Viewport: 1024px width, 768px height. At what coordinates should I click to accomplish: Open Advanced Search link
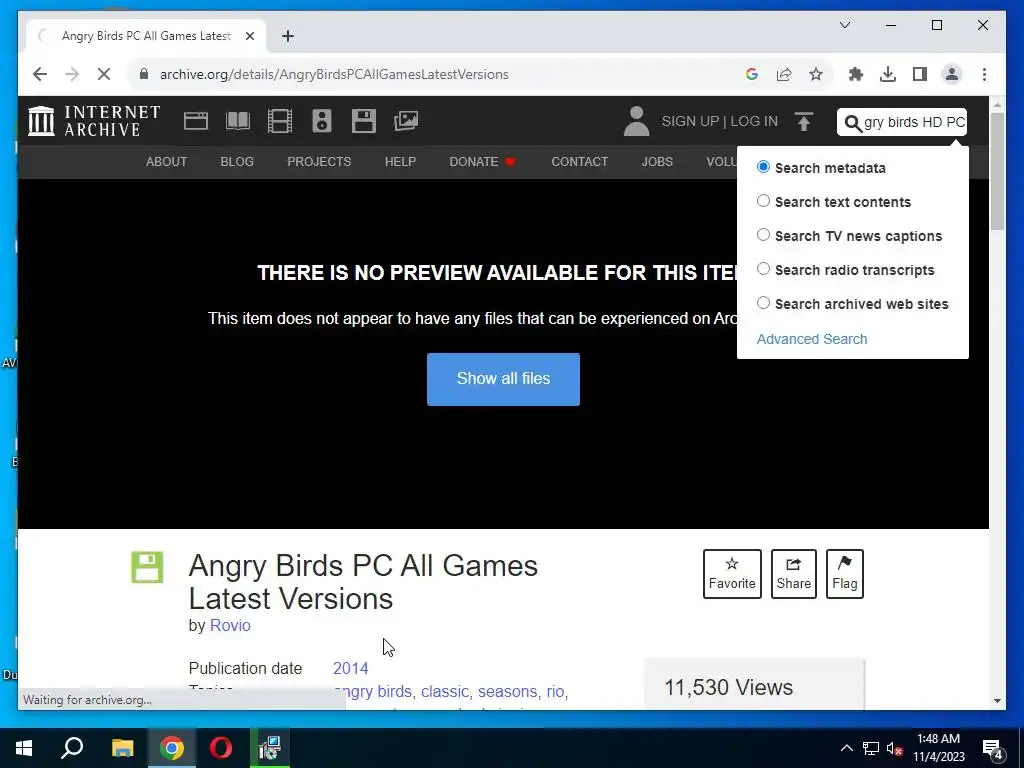(812, 339)
